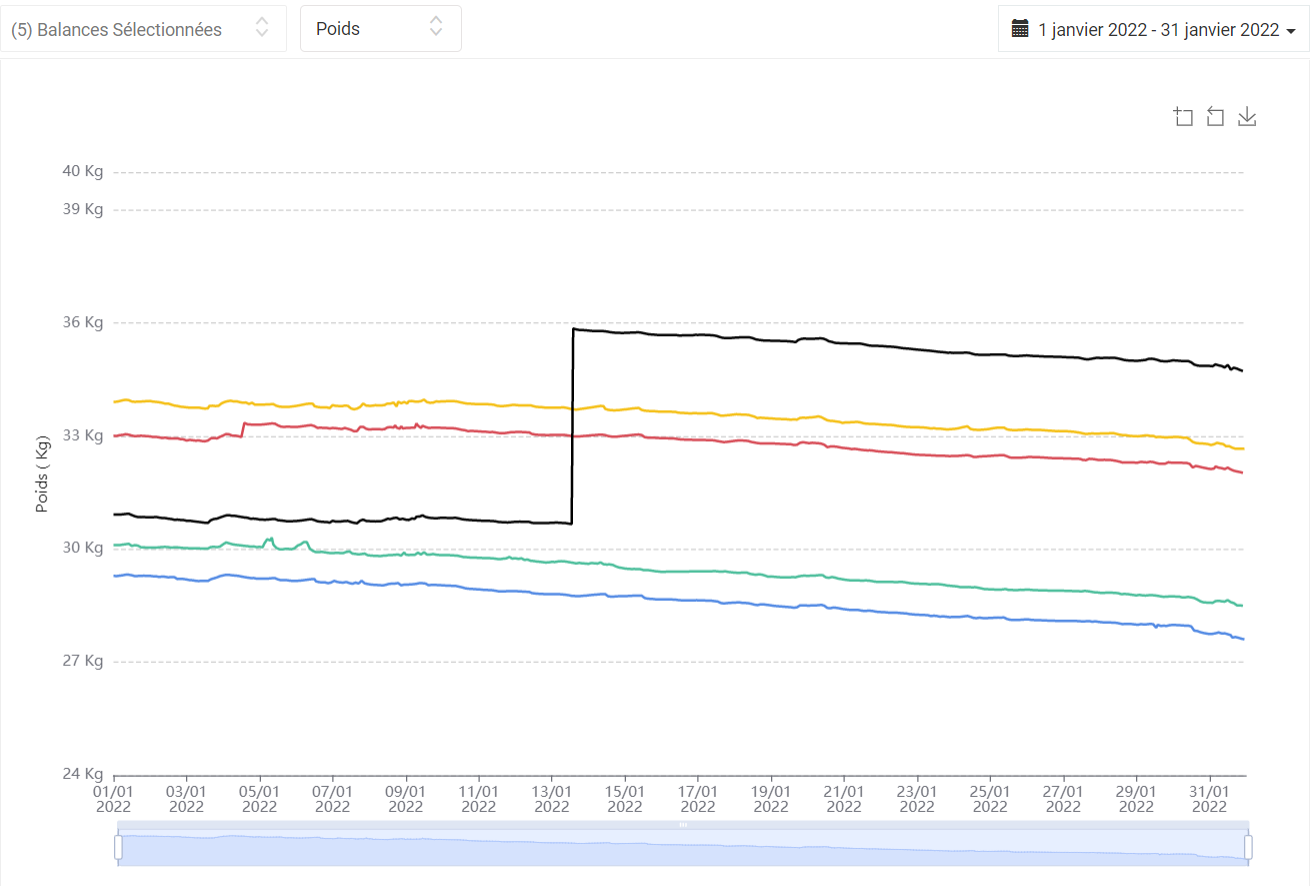Click the 30 Kg axis label

click(82, 547)
